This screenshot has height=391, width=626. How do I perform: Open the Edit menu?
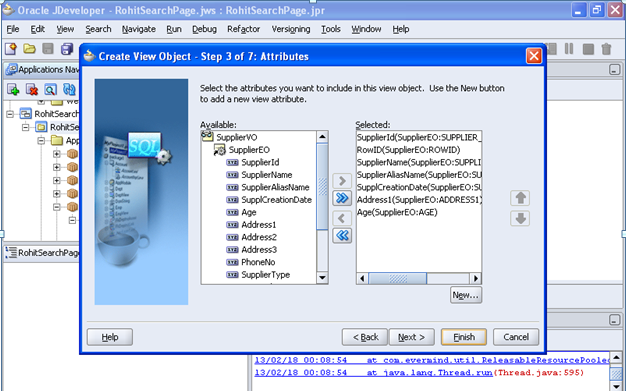[38, 29]
